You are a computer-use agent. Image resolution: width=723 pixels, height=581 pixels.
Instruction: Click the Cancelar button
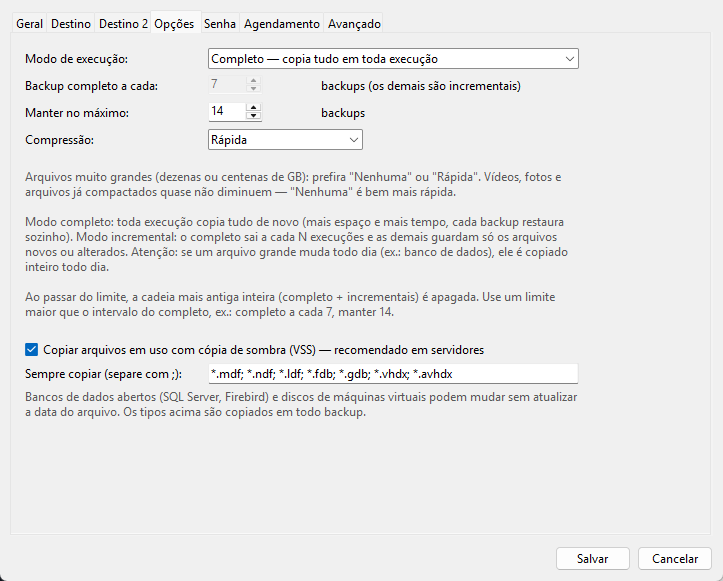(x=675, y=558)
